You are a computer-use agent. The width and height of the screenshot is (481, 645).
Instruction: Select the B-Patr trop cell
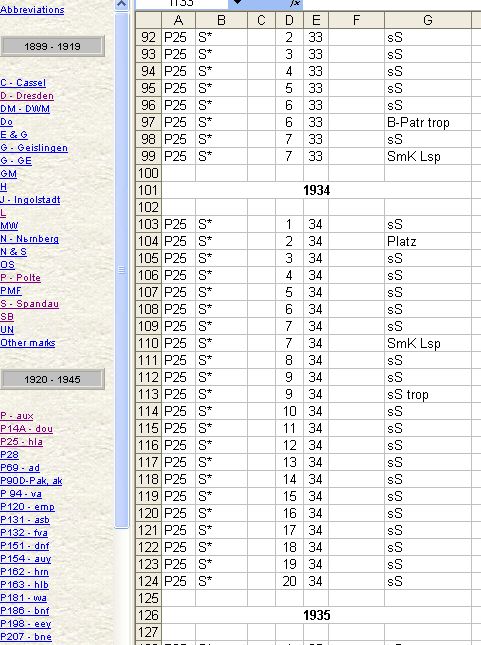point(428,123)
